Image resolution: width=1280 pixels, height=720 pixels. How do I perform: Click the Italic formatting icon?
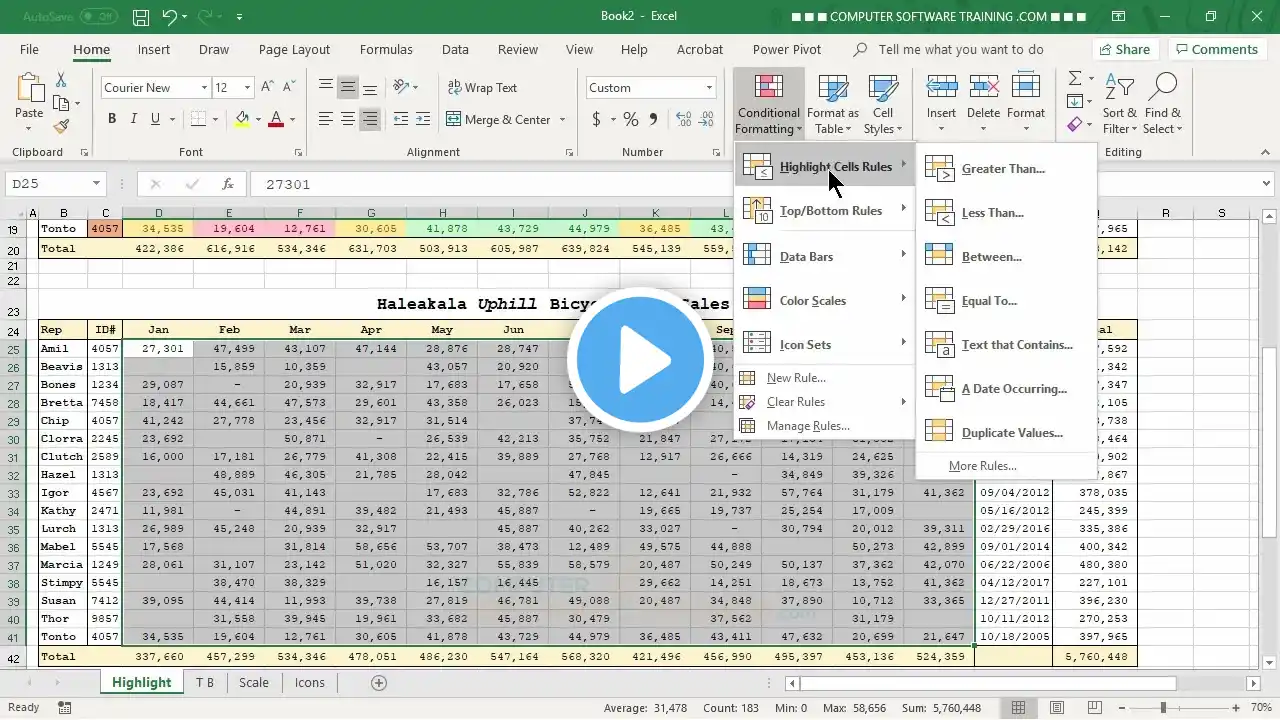(x=134, y=119)
